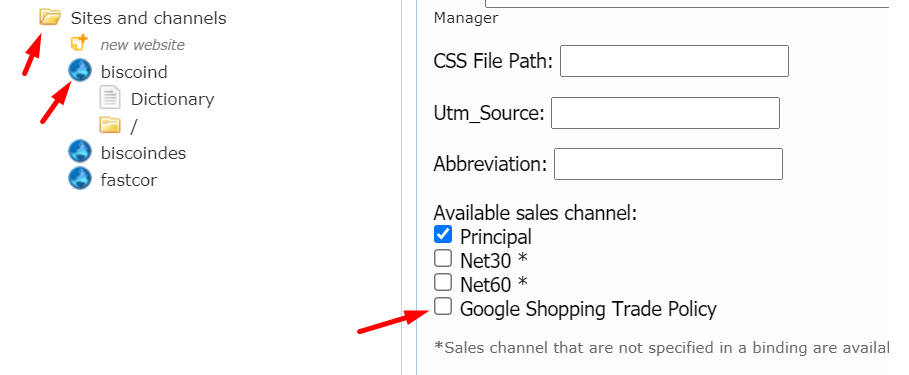Click the new website plus icon
The width and height of the screenshot is (909, 375).
coord(79,43)
